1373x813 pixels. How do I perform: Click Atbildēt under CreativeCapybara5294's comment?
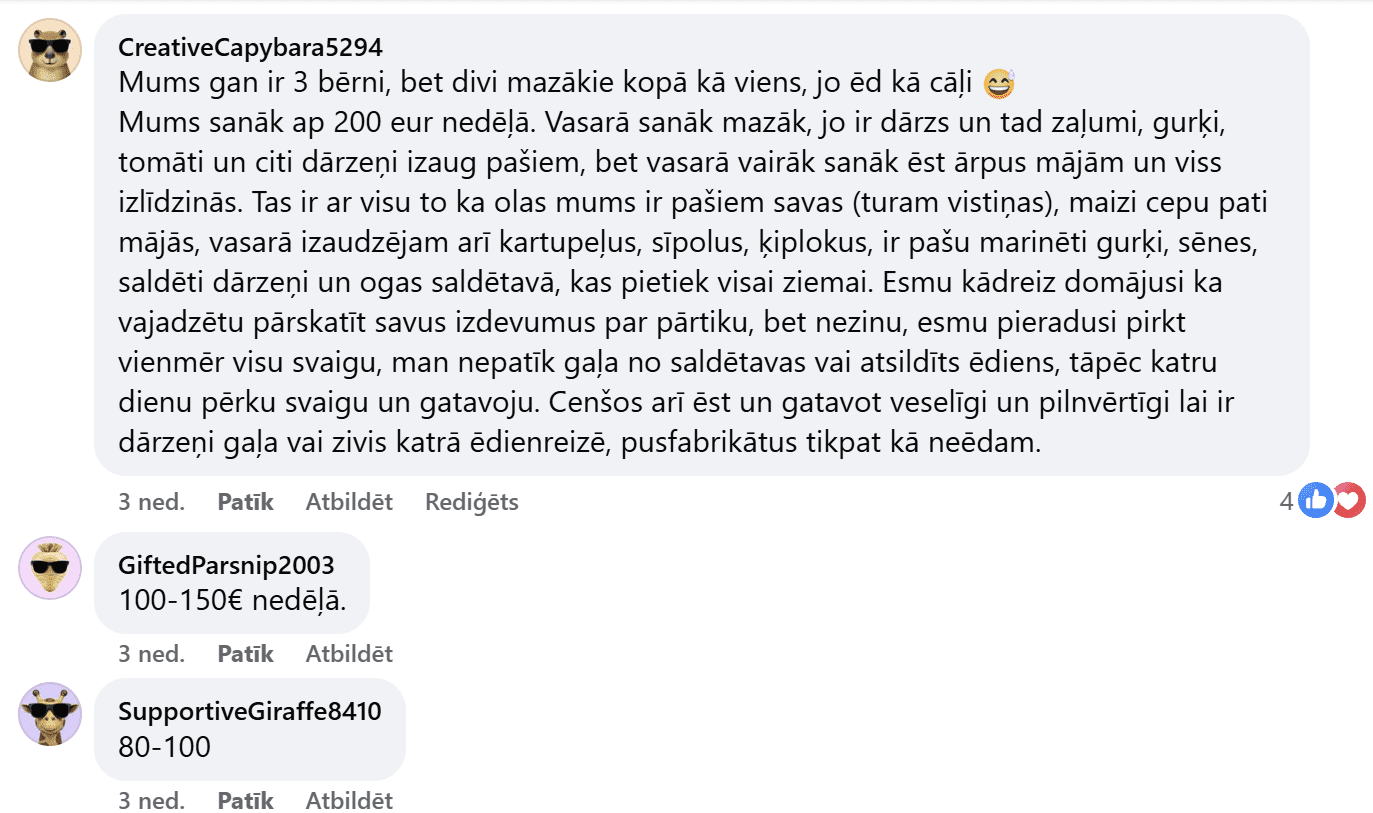pyautogui.click(x=349, y=502)
